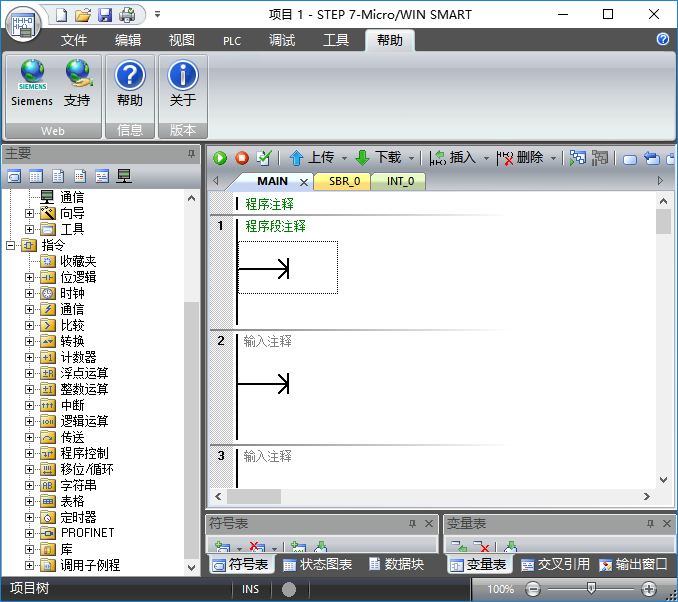Toggle pin on the 符号表 panel
This screenshot has width=678, height=602.
coord(413,524)
